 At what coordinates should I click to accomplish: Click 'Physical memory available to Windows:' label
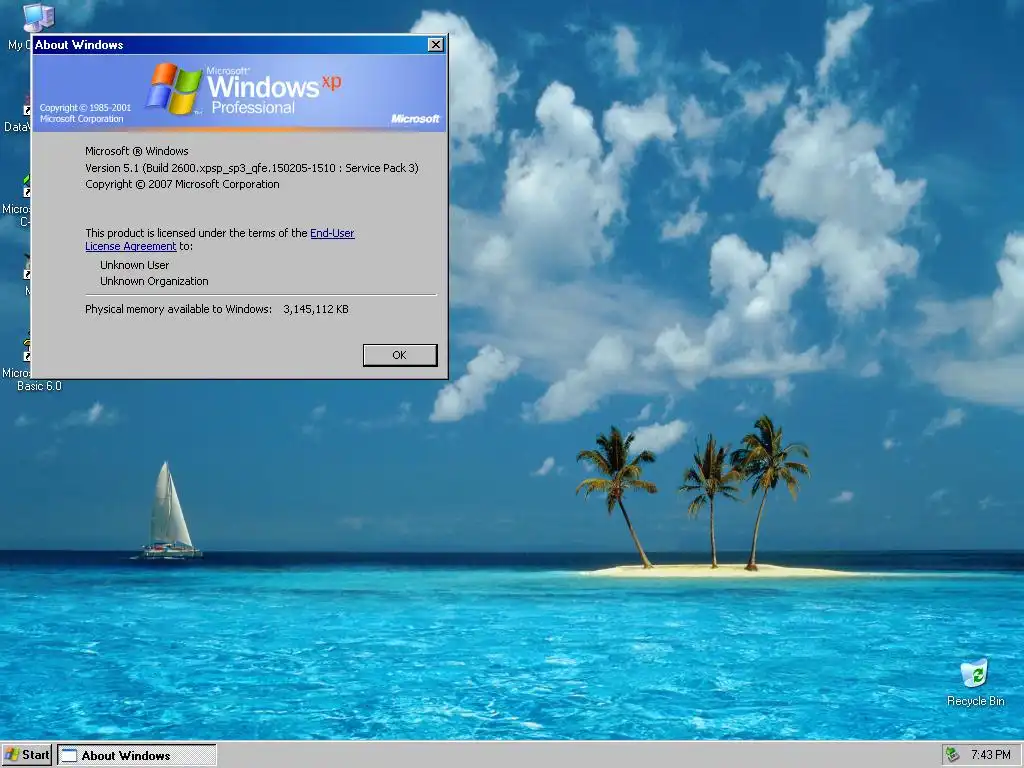178,310
